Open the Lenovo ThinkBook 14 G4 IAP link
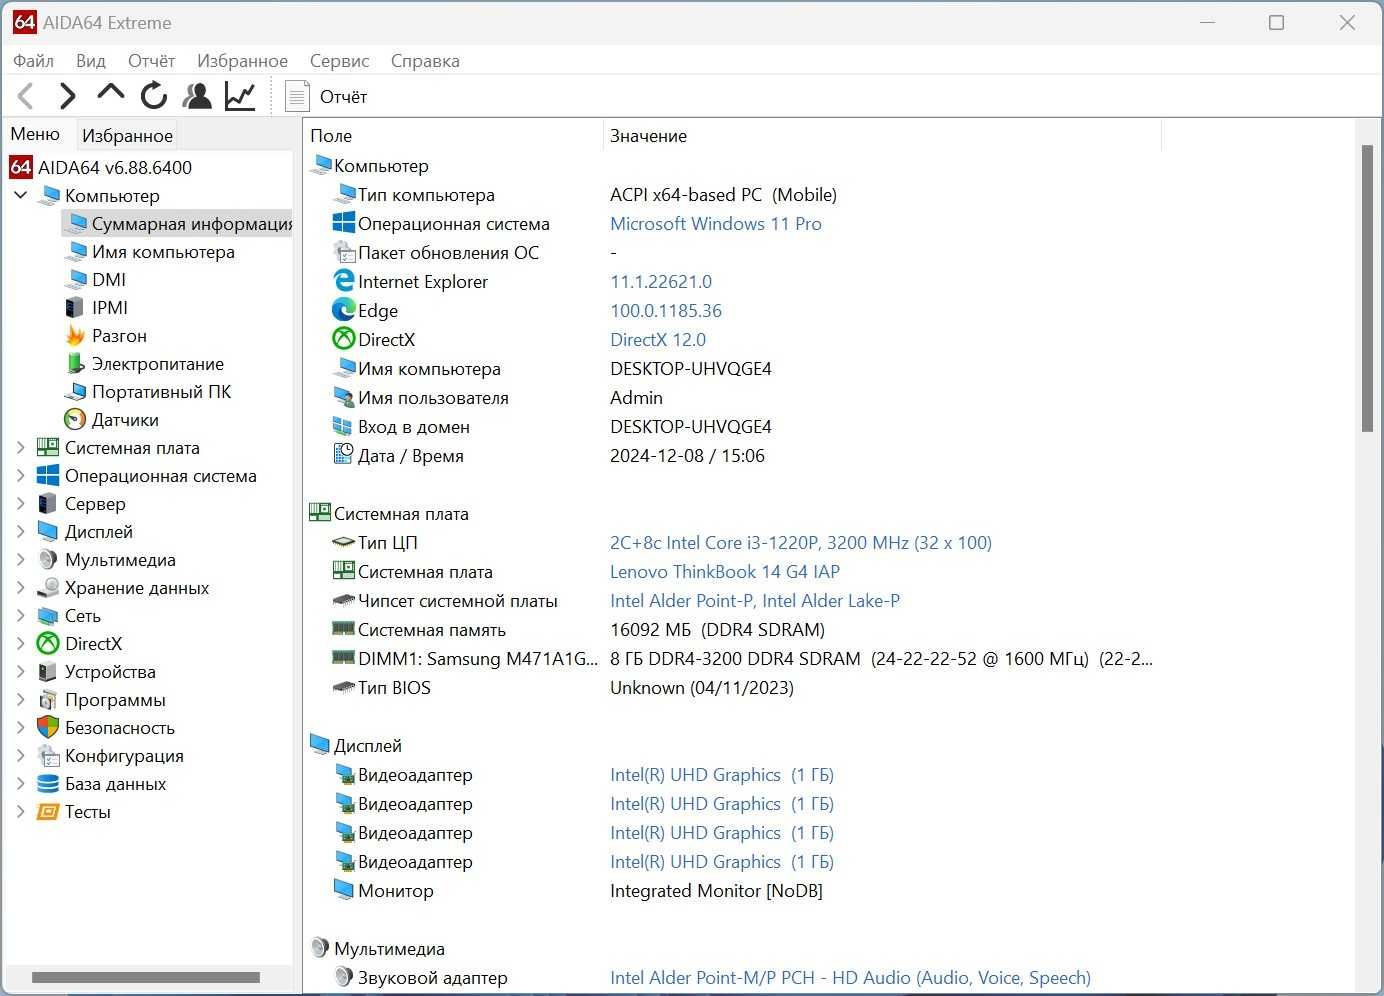Screen dimensions: 1384x996 pos(725,572)
